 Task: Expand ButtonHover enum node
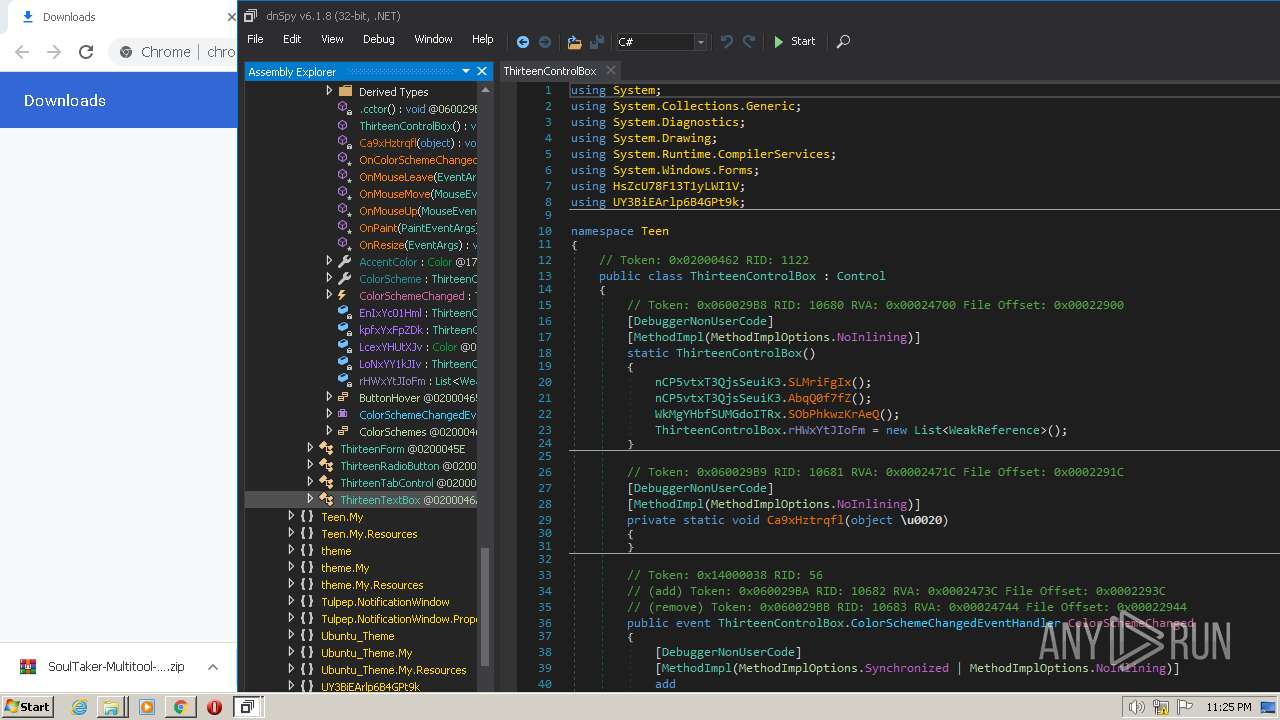tap(329, 397)
